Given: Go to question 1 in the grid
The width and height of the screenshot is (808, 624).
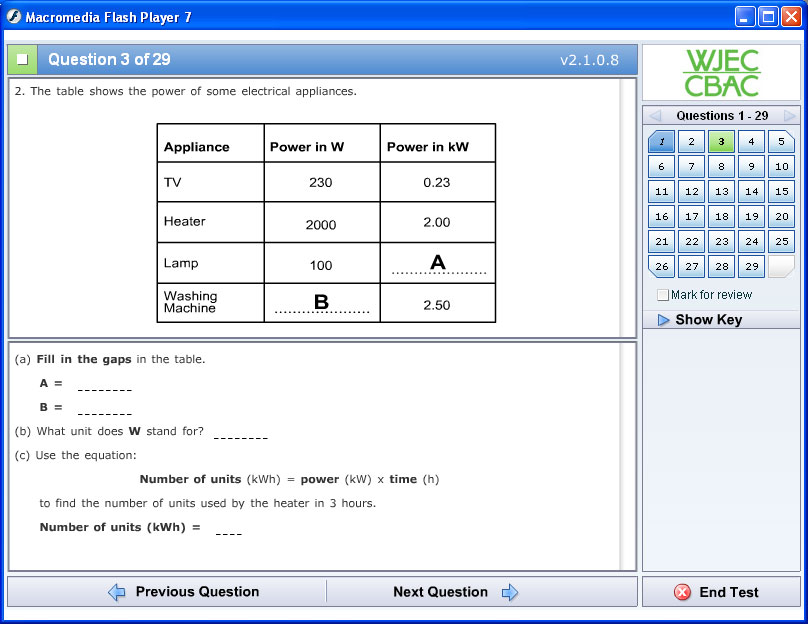Looking at the screenshot, I should point(661,141).
